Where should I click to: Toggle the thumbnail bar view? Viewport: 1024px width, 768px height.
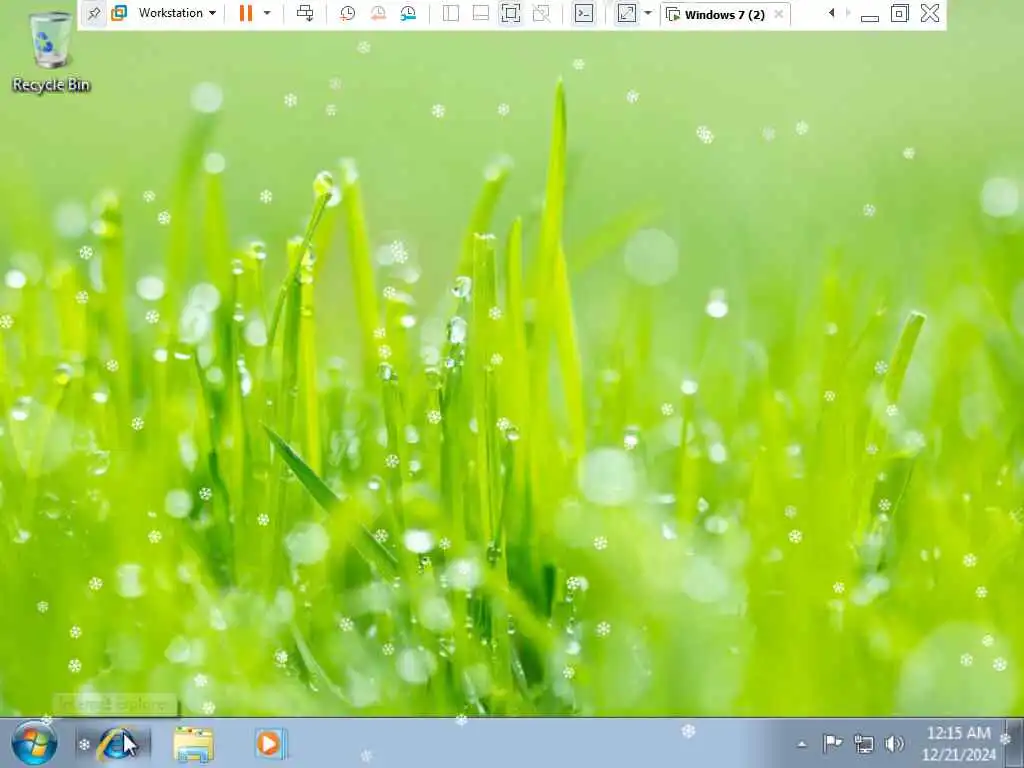point(481,13)
